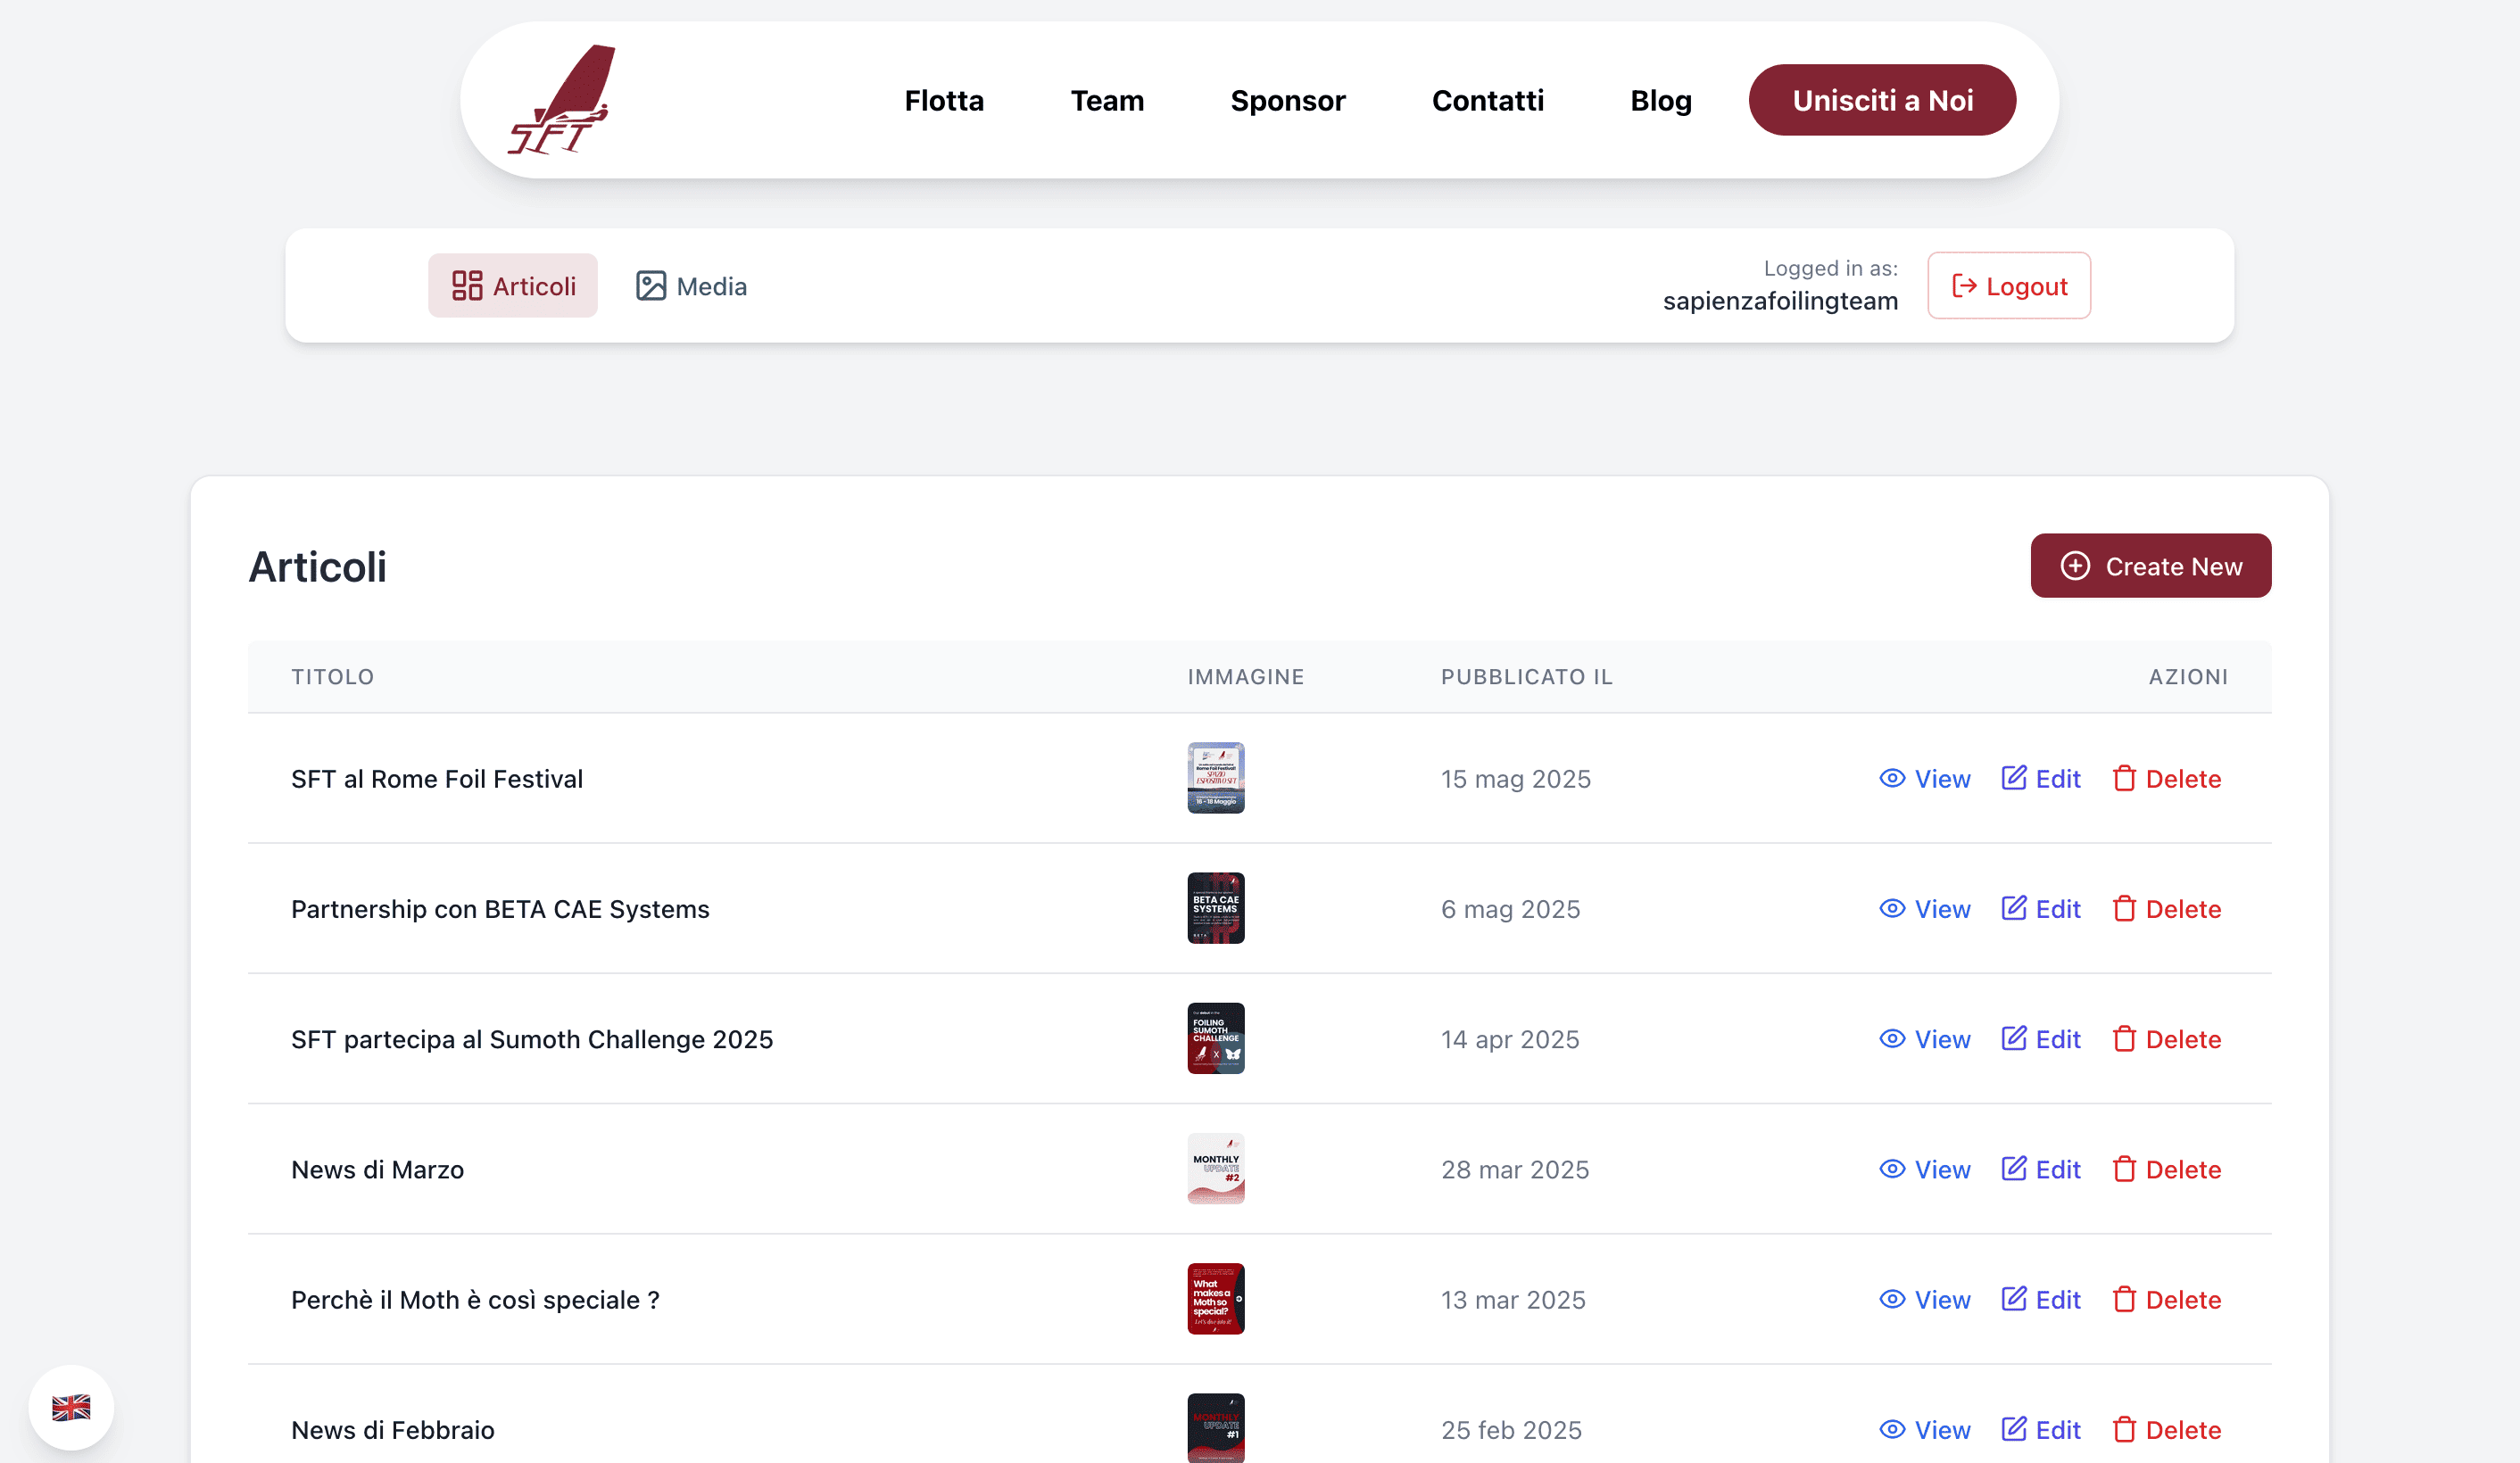Edit Perchè il Moth è così speciale
The height and width of the screenshot is (1463, 2520).
pos(2041,1299)
